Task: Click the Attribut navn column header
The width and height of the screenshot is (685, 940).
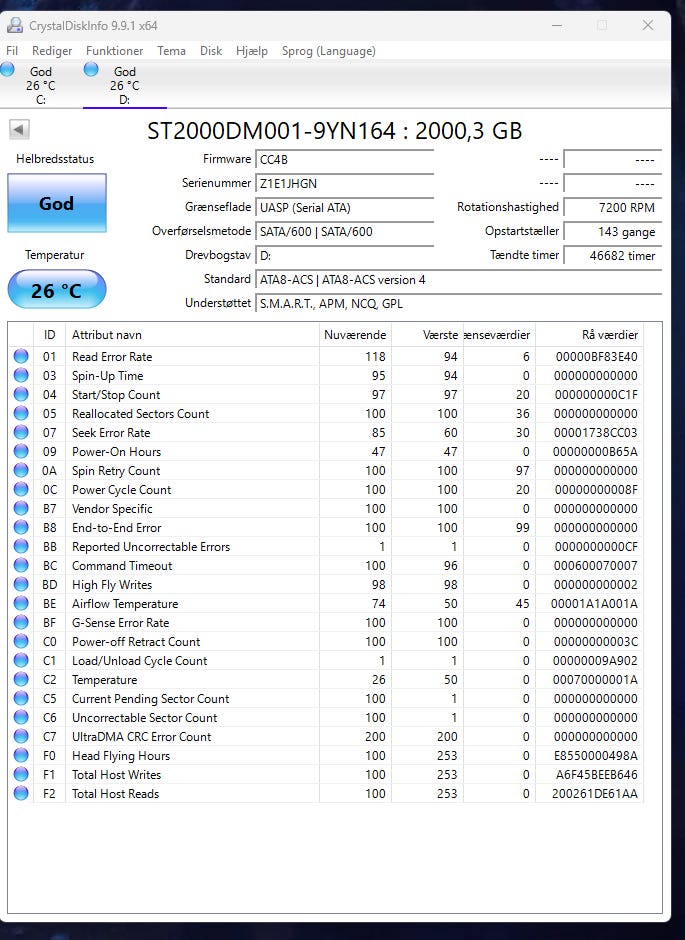Action: pyautogui.click(x=192, y=335)
